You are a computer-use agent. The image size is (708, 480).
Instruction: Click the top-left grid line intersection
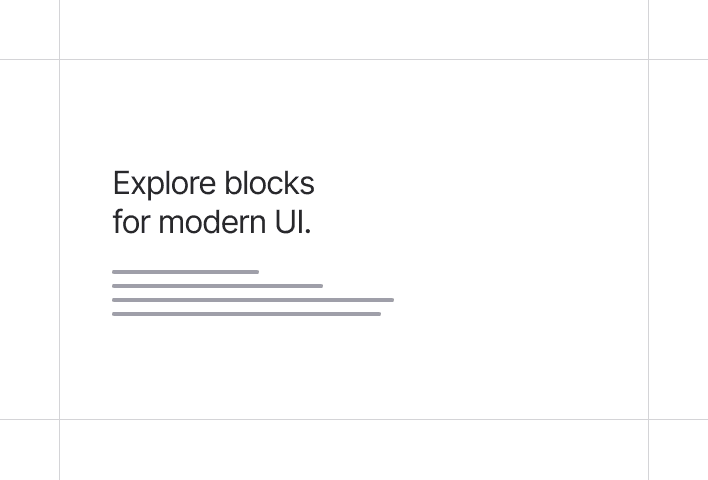(59, 59)
